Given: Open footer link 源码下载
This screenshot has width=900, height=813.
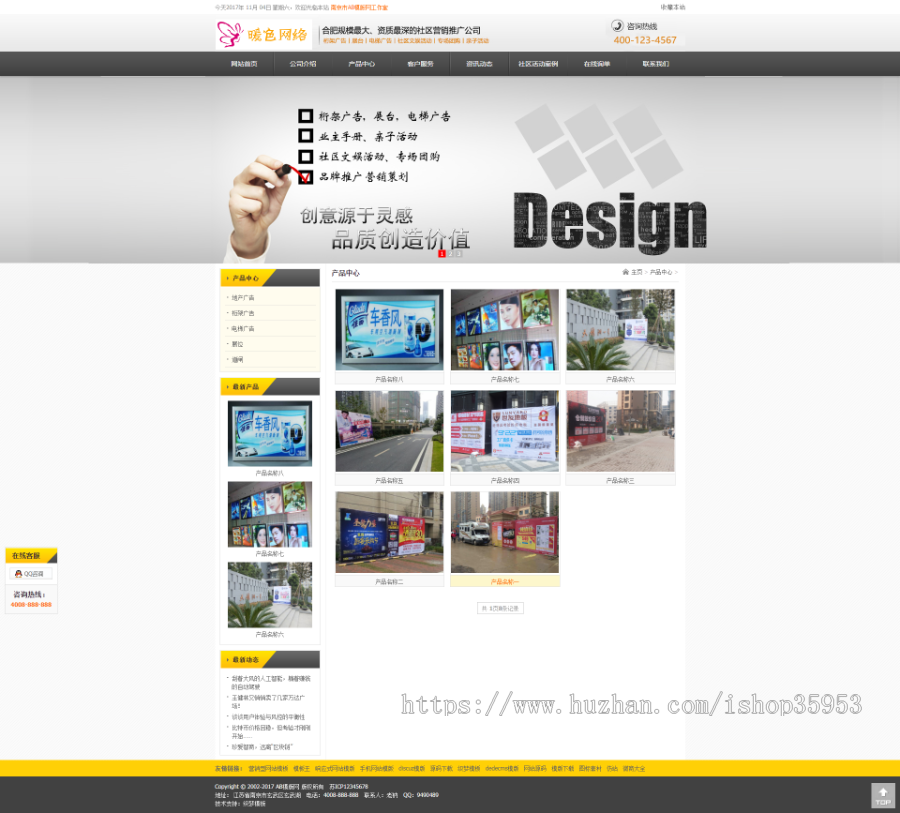Looking at the screenshot, I should coord(441,769).
